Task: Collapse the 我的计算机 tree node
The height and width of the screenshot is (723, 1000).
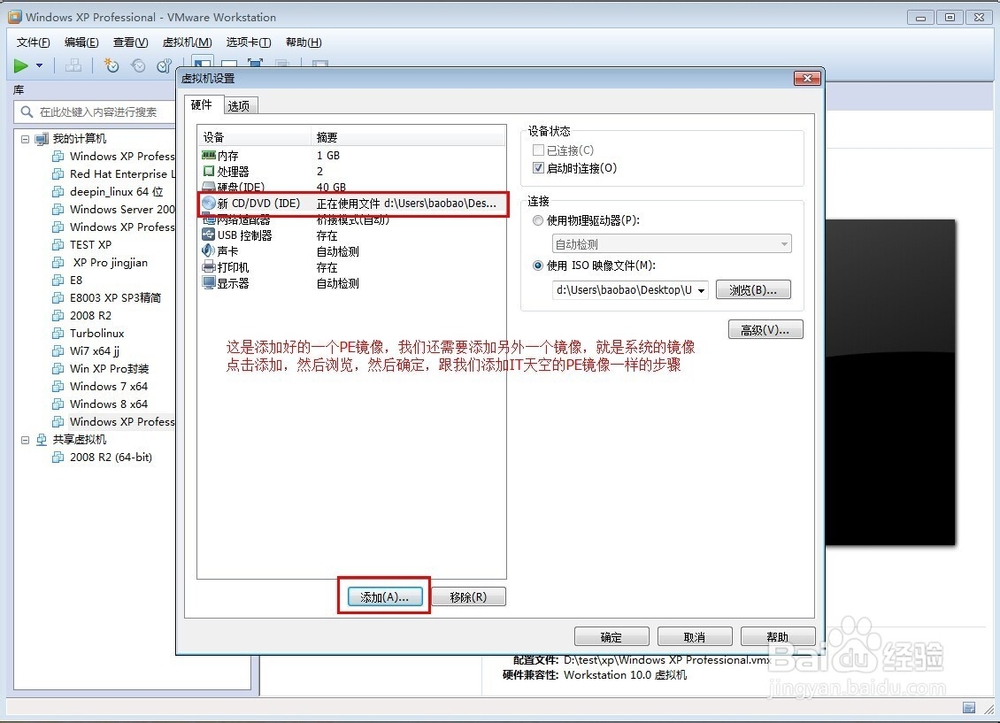Action: pyautogui.click(x=26, y=139)
